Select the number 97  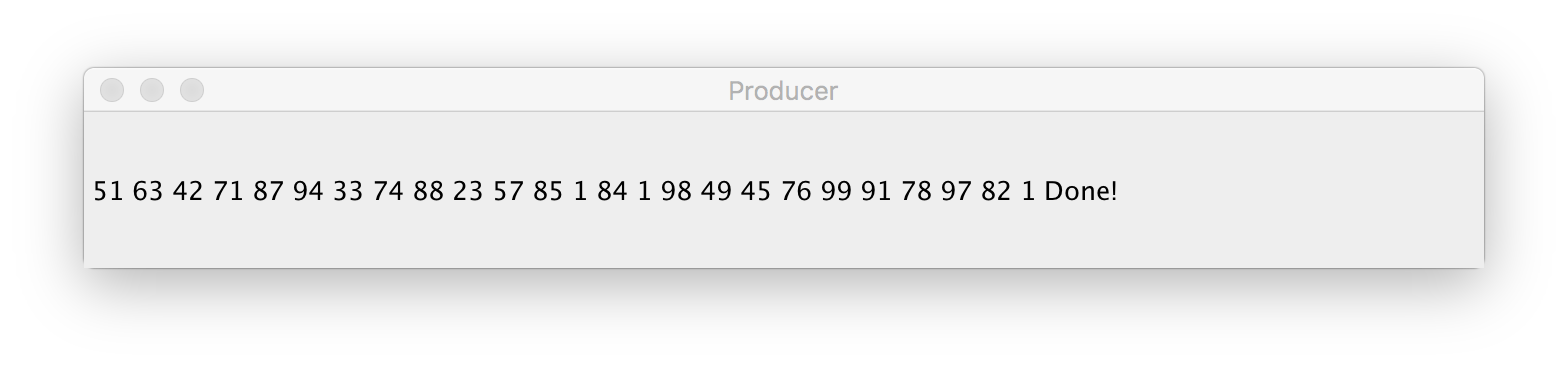click(x=956, y=191)
